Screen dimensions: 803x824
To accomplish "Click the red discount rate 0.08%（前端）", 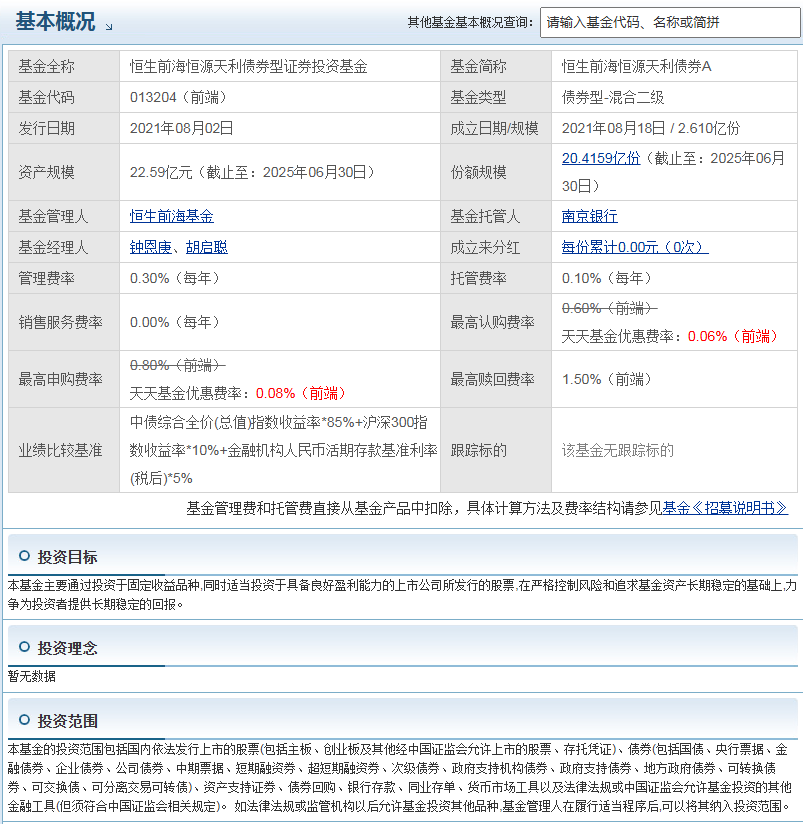I will point(301,393).
